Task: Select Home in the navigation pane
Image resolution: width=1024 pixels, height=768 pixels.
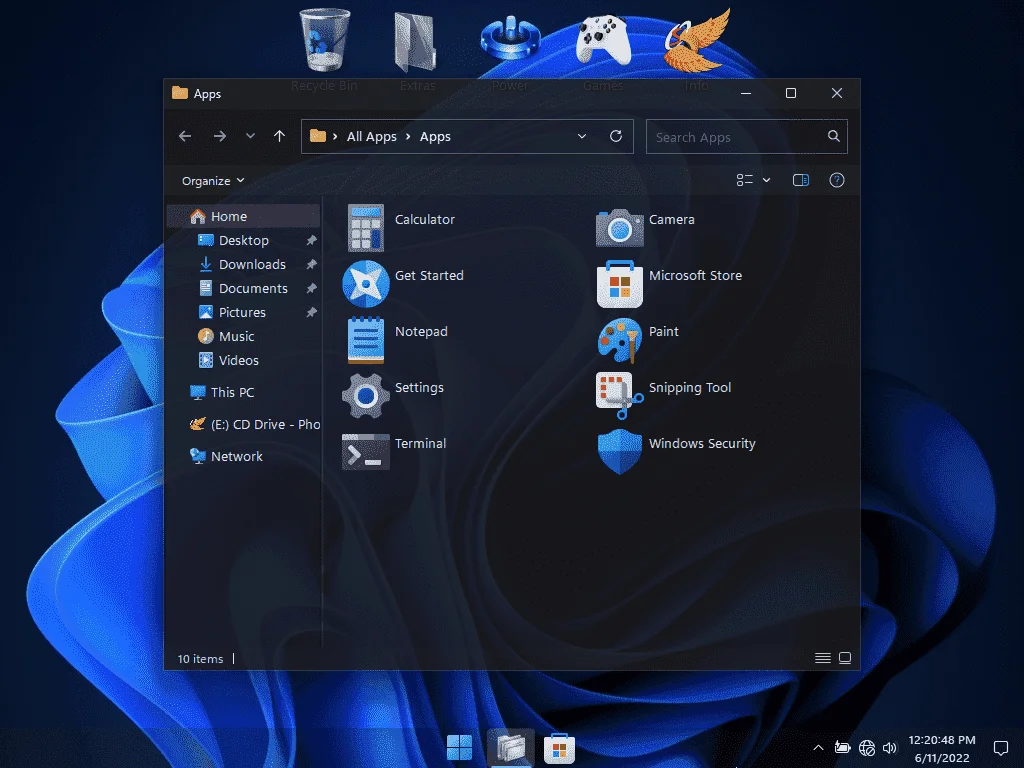Action: click(243, 216)
